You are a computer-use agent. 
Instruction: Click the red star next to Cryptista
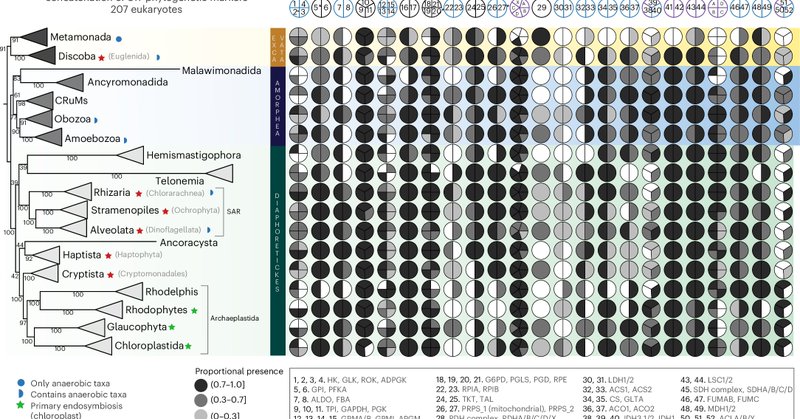[110, 275]
